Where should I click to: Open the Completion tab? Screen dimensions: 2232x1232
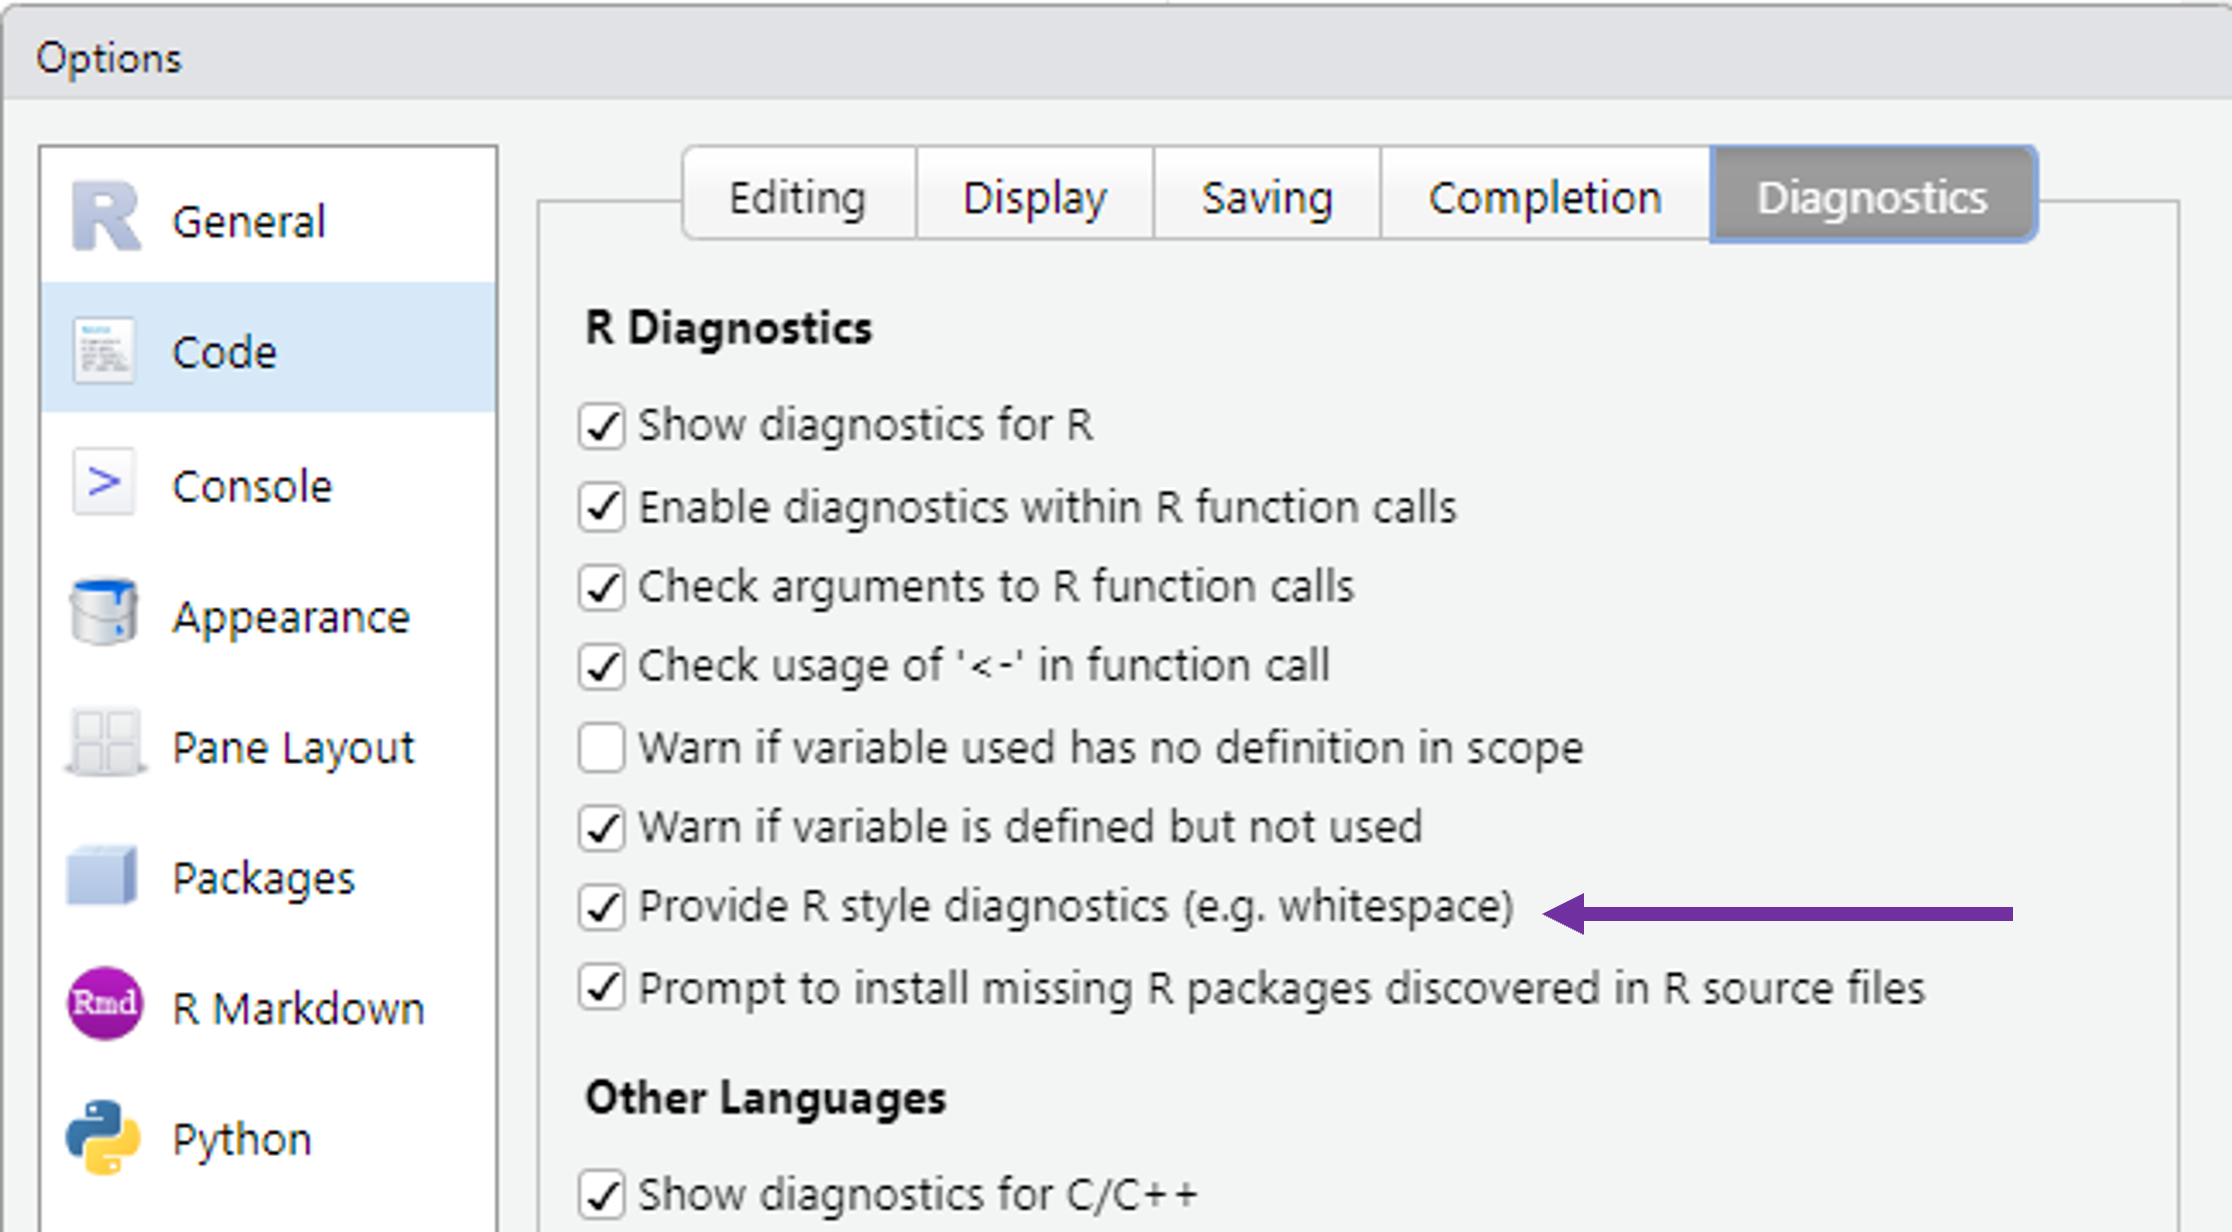coord(1544,197)
